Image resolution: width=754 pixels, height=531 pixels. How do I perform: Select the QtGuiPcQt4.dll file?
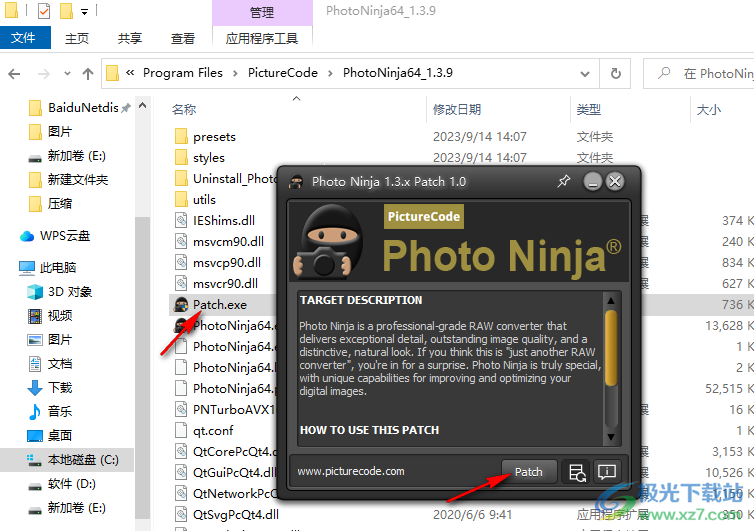coord(235,473)
